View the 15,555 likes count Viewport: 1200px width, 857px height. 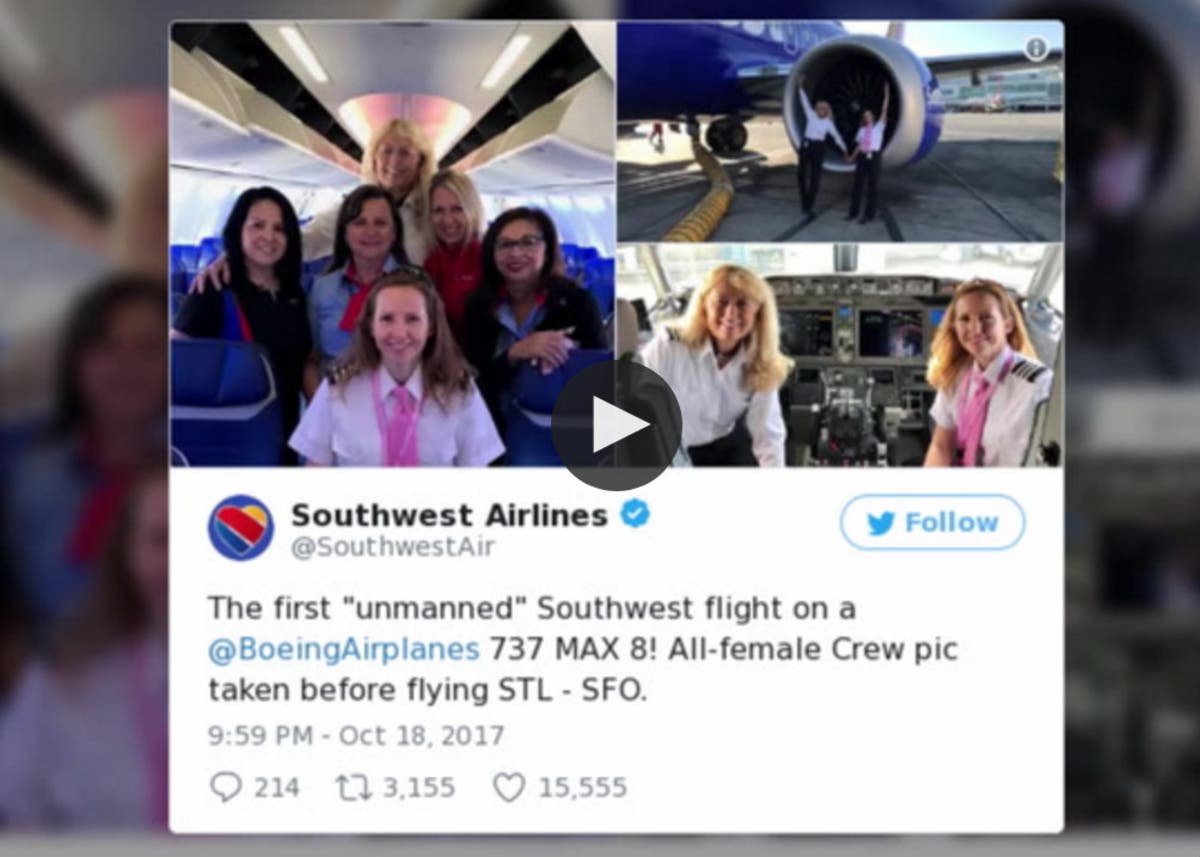(x=582, y=787)
